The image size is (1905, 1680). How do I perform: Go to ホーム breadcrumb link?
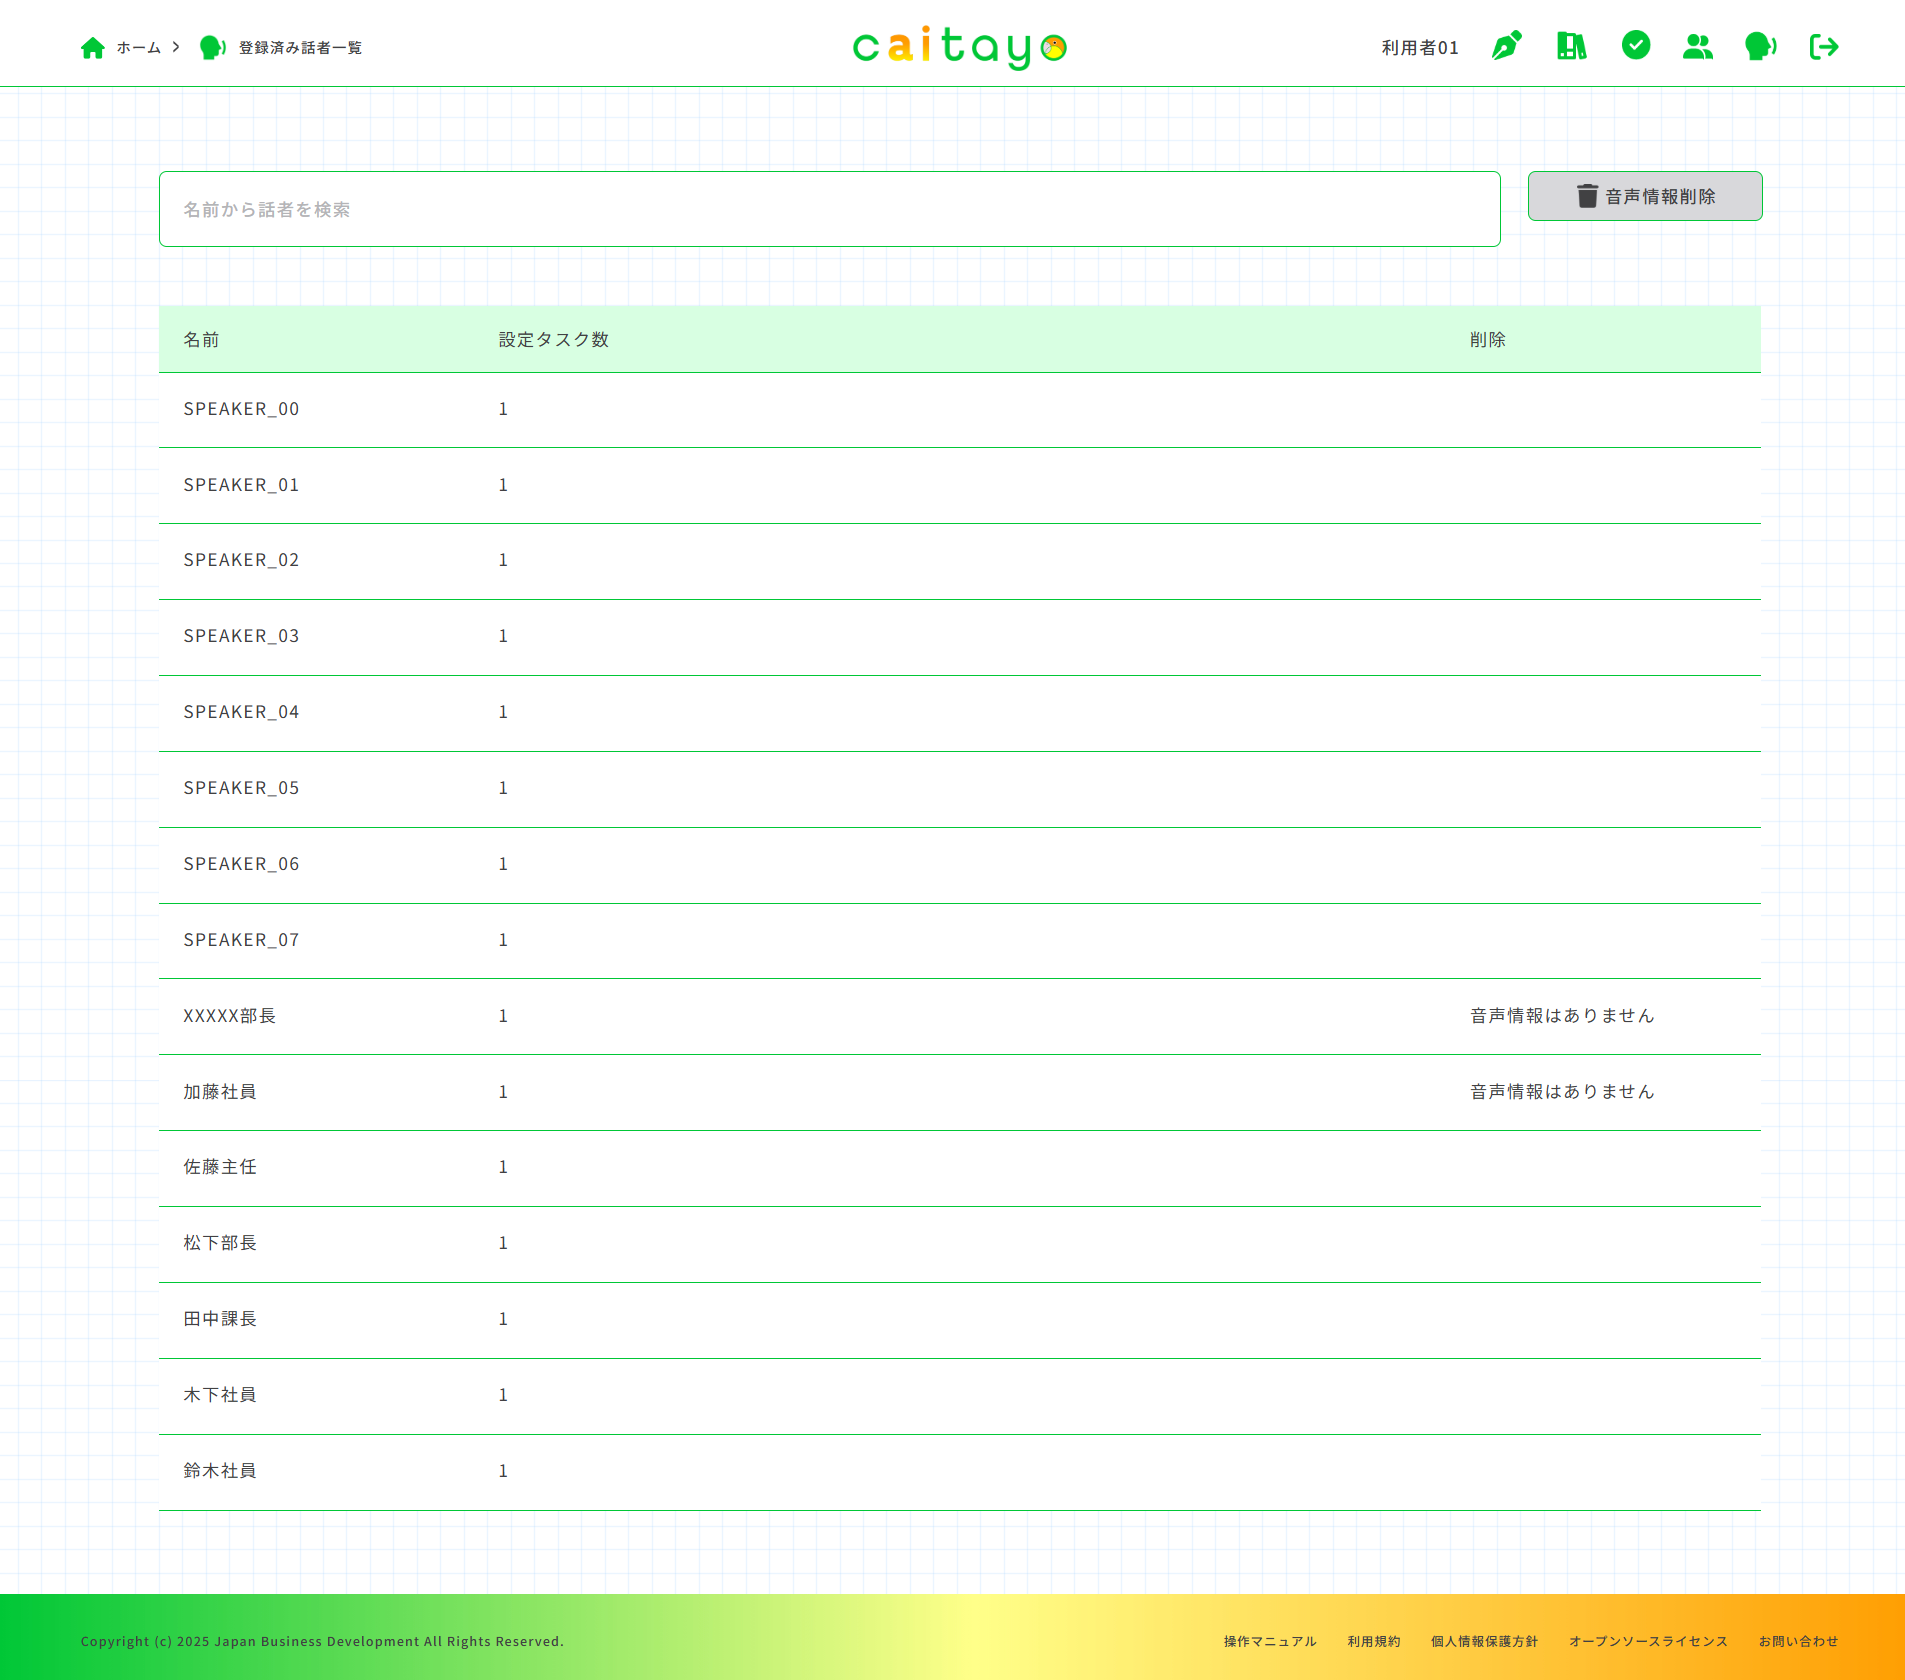[x=138, y=48]
